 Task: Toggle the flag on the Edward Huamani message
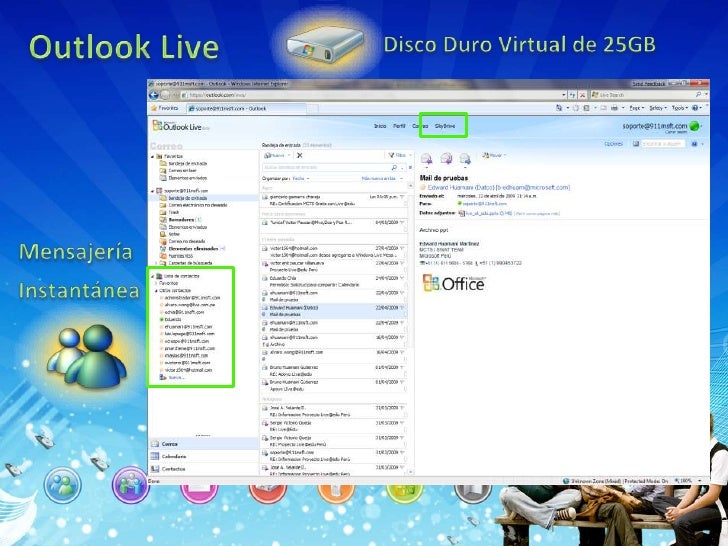point(403,308)
